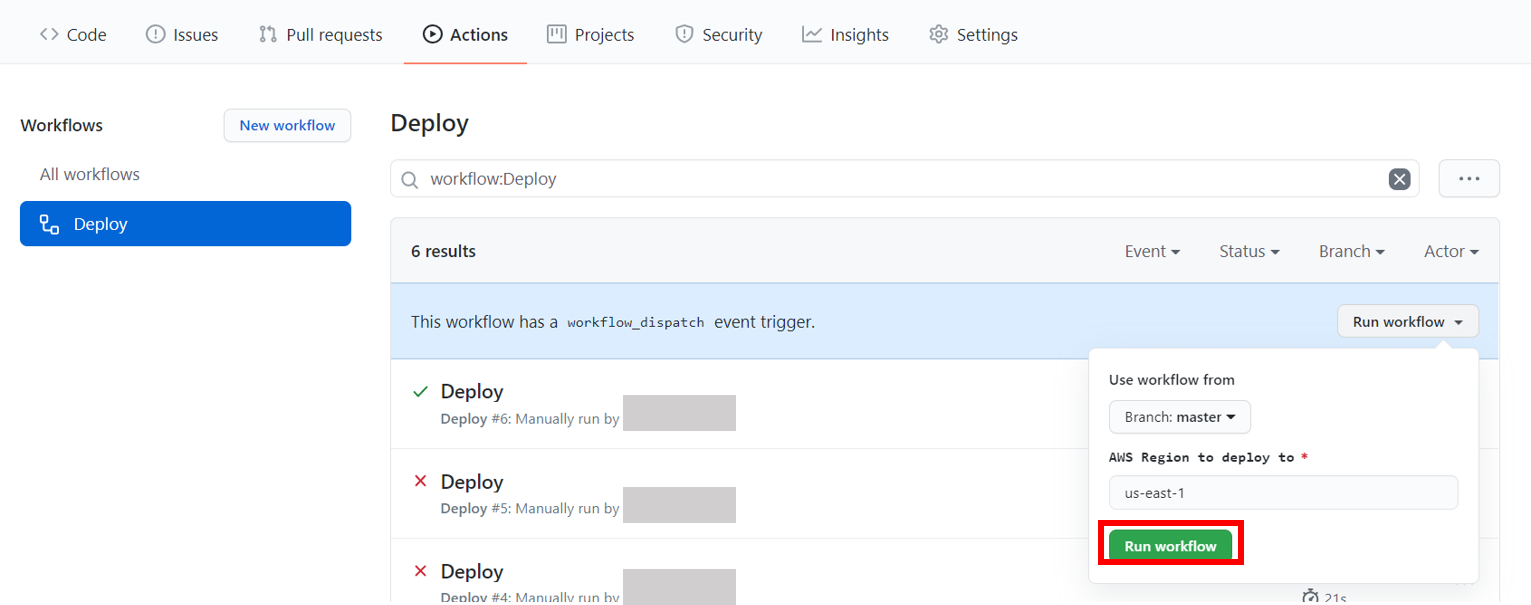Open Insights via the graph icon
Image resolution: width=1531 pixels, height=605 pixels.
(812, 34)
